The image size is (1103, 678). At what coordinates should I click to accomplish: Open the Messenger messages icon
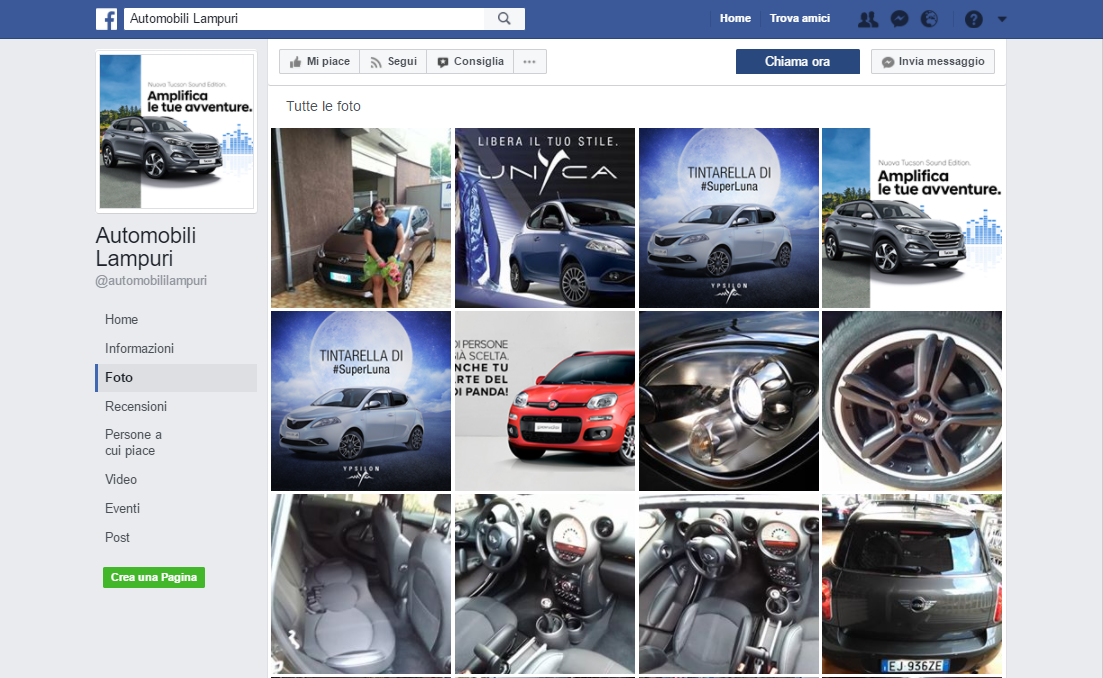click(899, 19)
